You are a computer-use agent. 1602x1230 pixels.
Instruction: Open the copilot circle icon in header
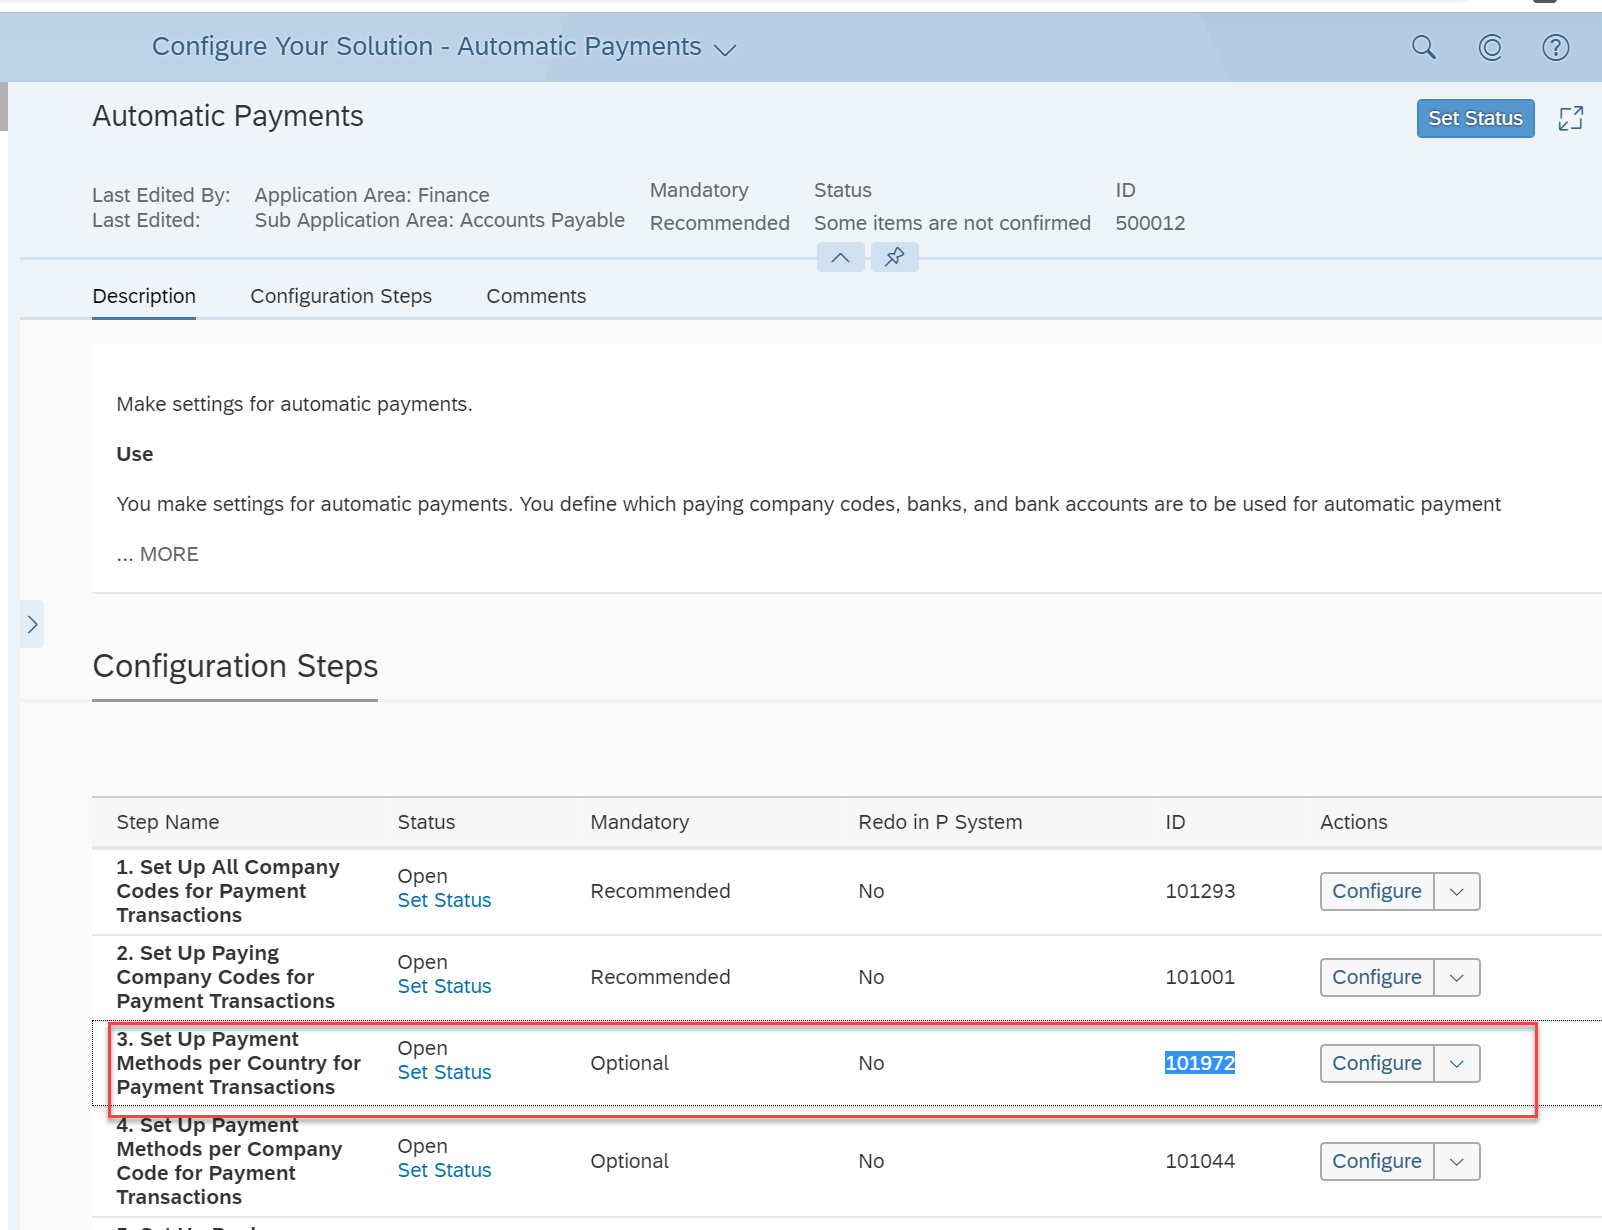click(1490, 47)
